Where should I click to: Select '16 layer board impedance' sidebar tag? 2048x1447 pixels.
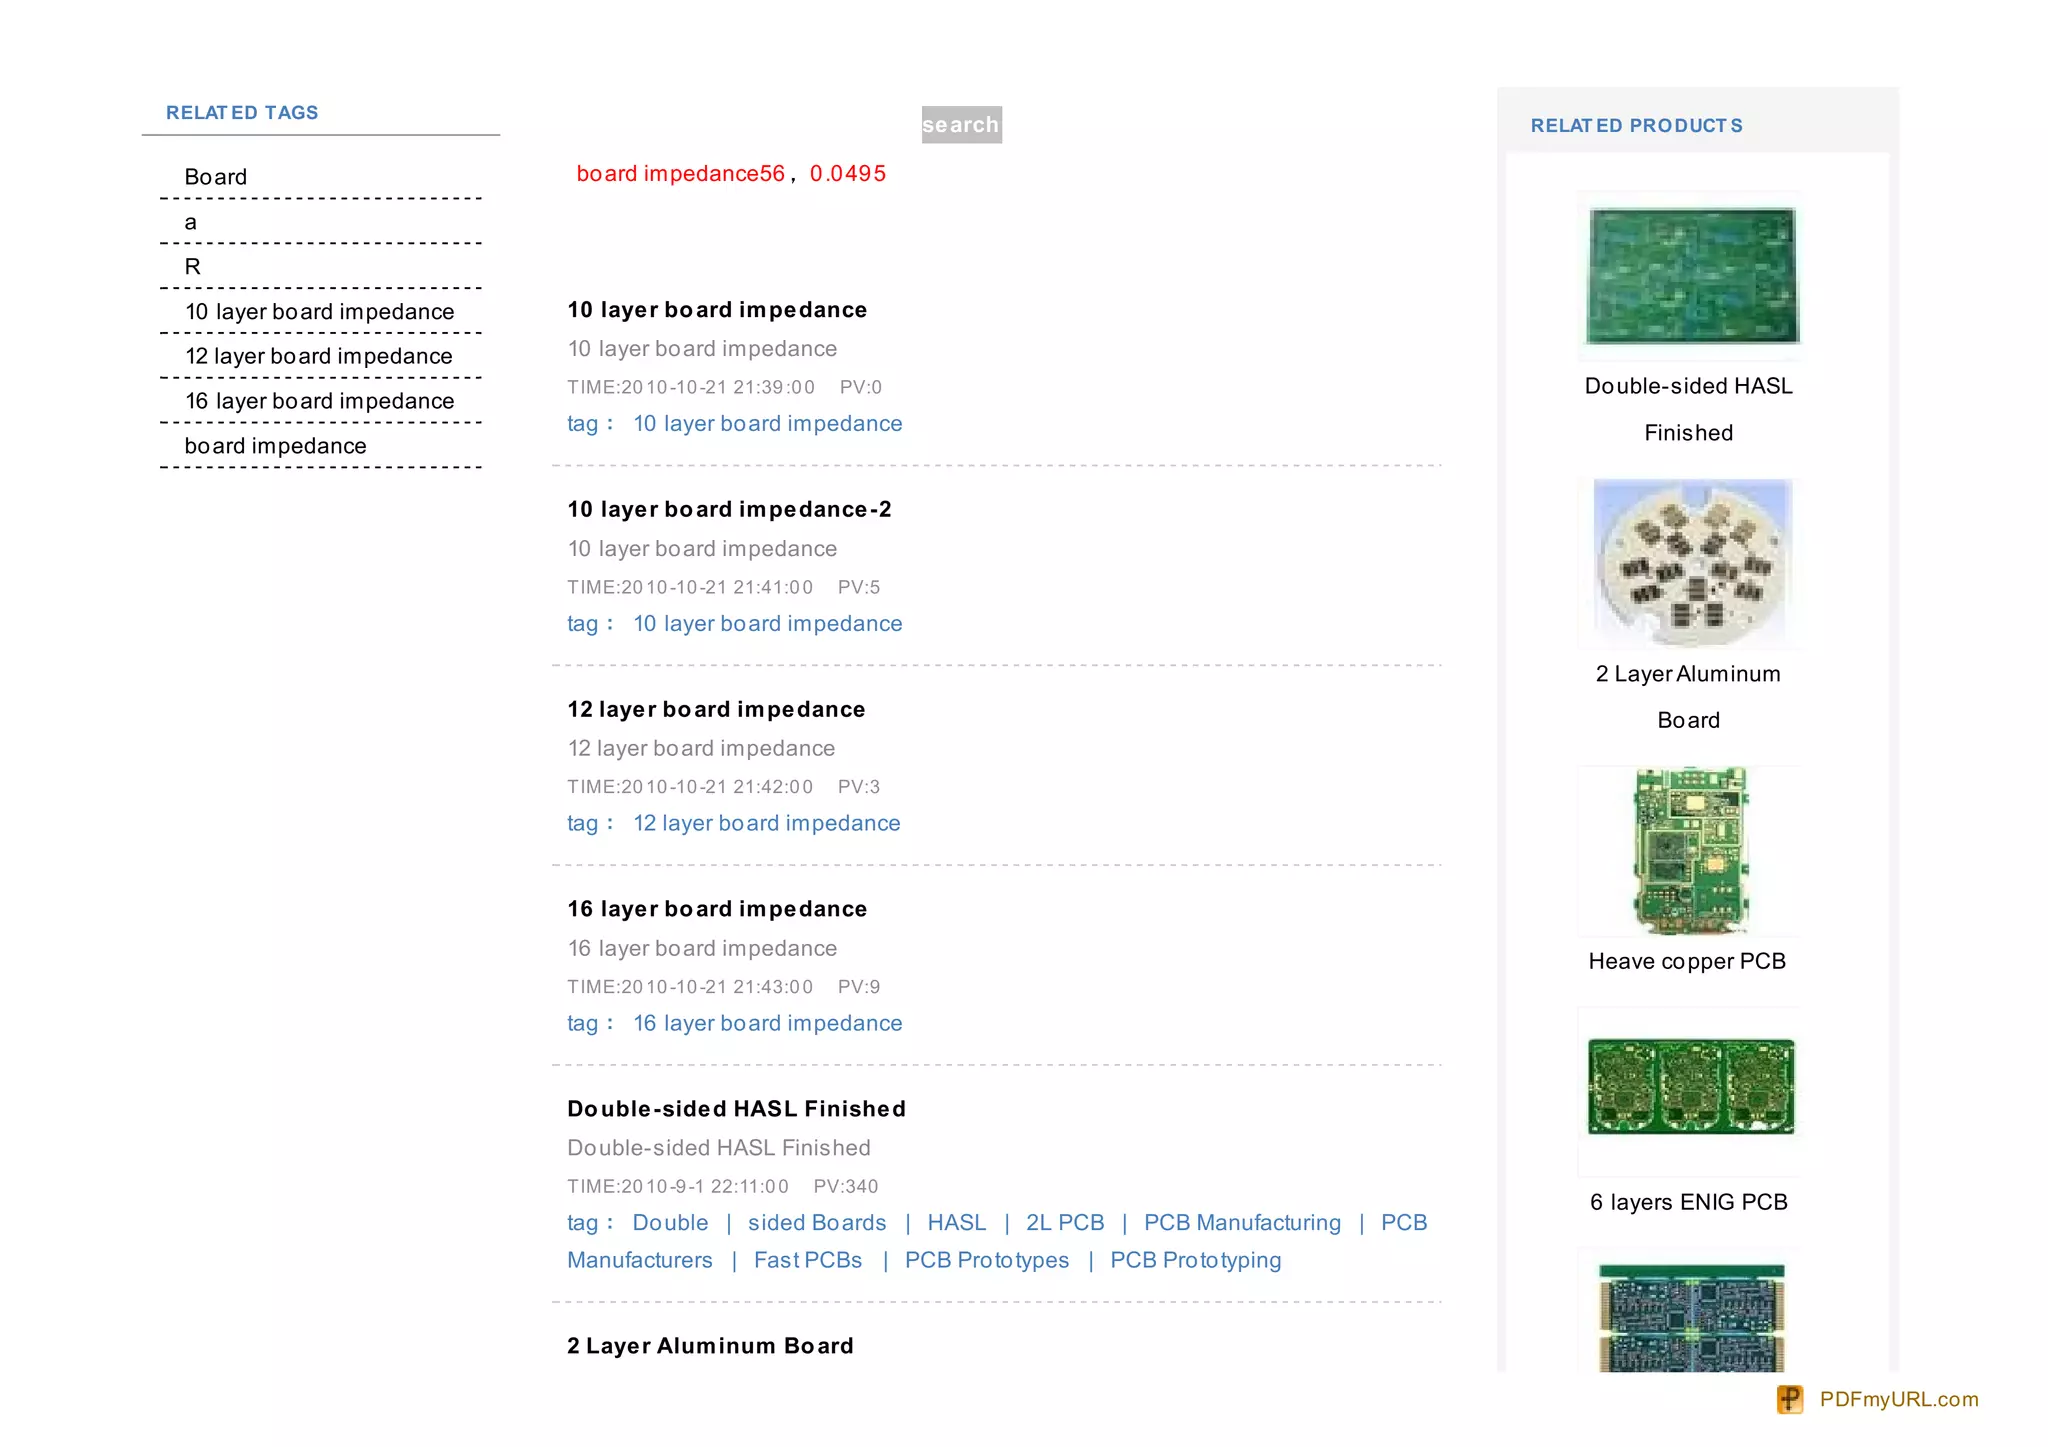pos(320,401)
